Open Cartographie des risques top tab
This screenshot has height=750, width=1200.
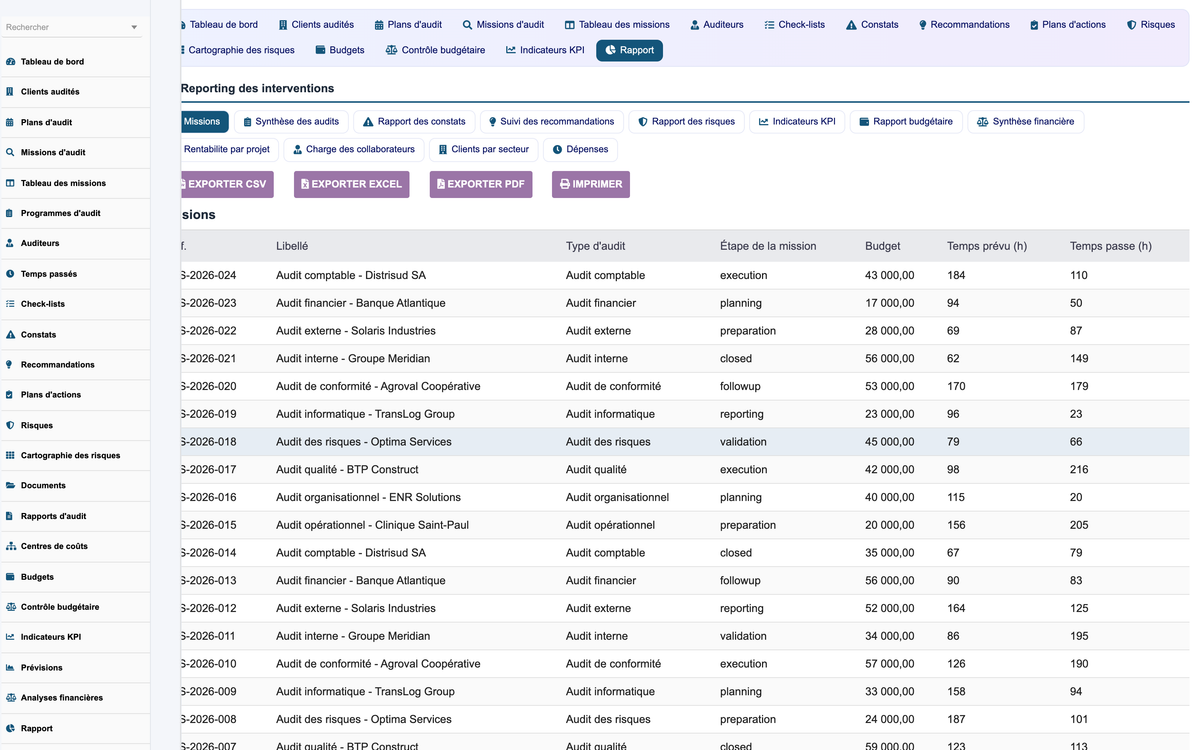(238, 50)
